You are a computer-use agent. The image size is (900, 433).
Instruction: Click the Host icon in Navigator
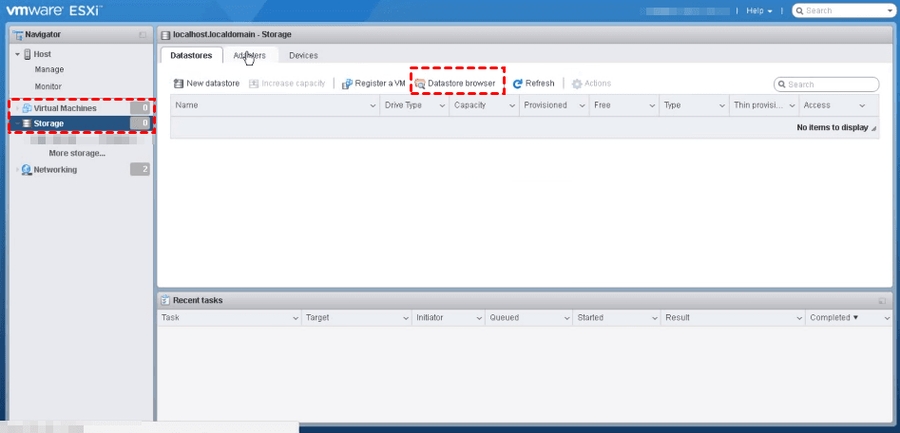(26, 54)
